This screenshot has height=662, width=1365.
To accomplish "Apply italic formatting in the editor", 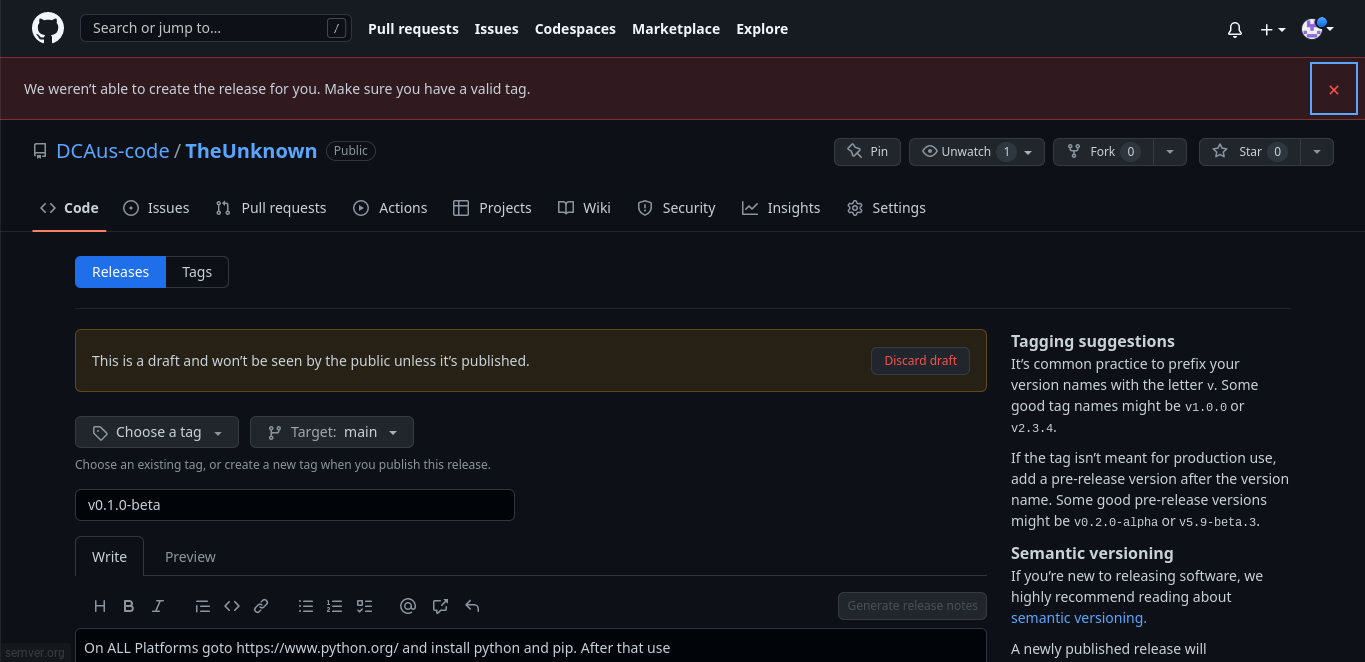I will tap(158, 606).
